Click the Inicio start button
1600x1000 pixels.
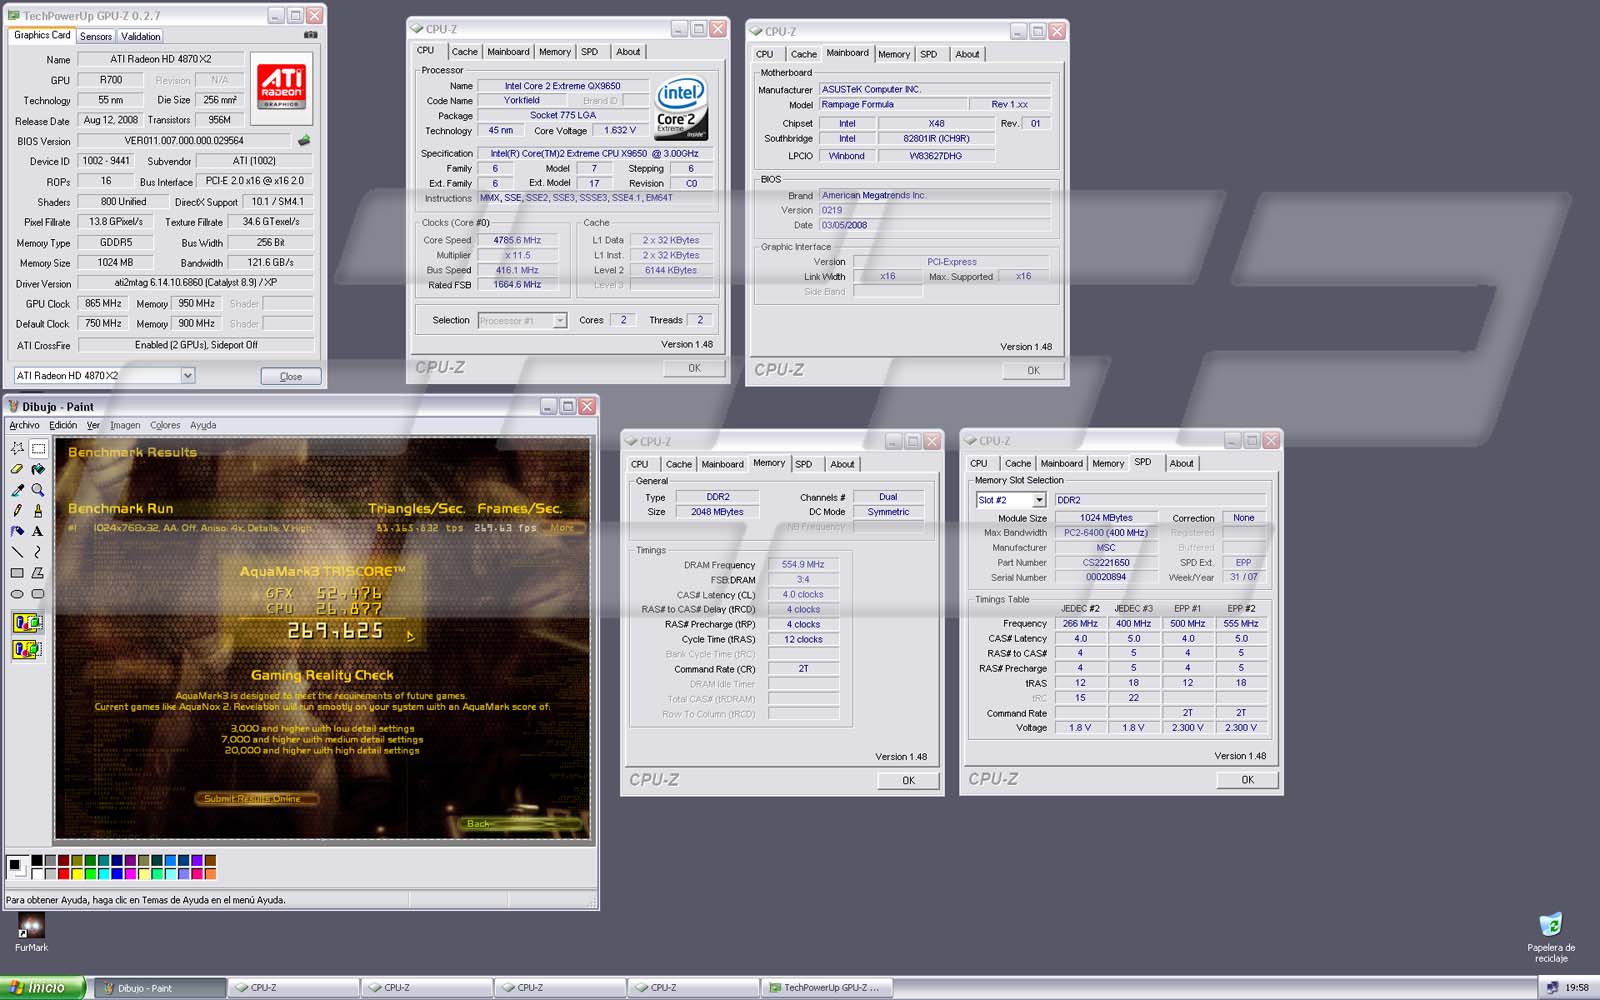(x=43, y=987)
